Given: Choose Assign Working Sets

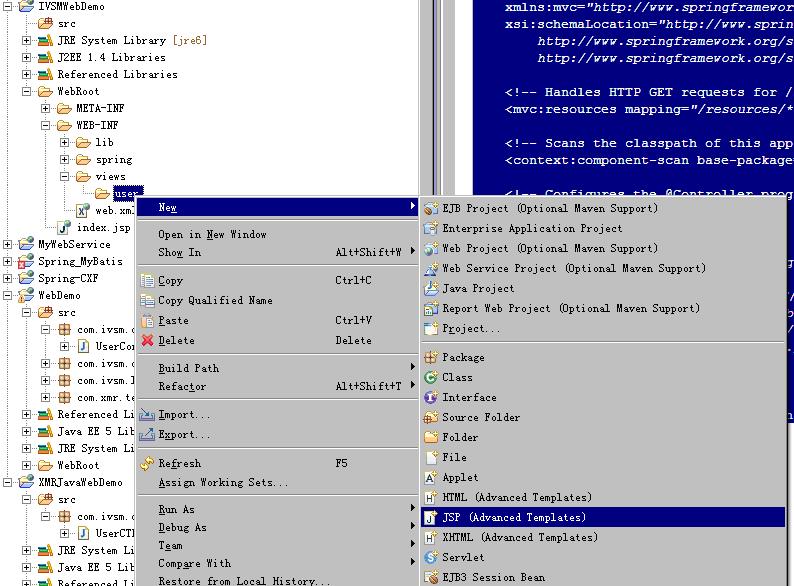Looking at the screenshot, I should point(277,482).
